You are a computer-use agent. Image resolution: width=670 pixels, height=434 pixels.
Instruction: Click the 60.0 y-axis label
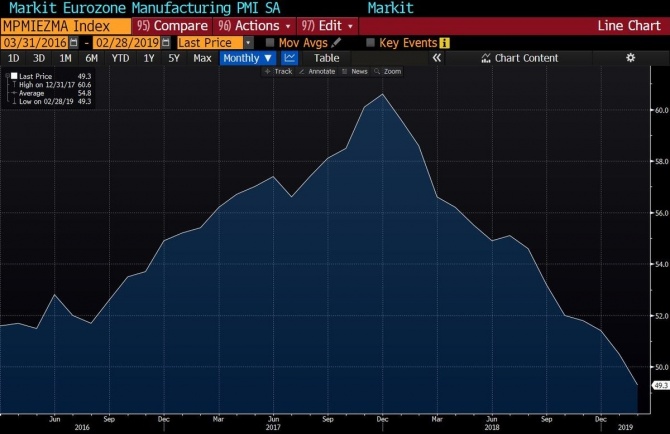point(661,110)
